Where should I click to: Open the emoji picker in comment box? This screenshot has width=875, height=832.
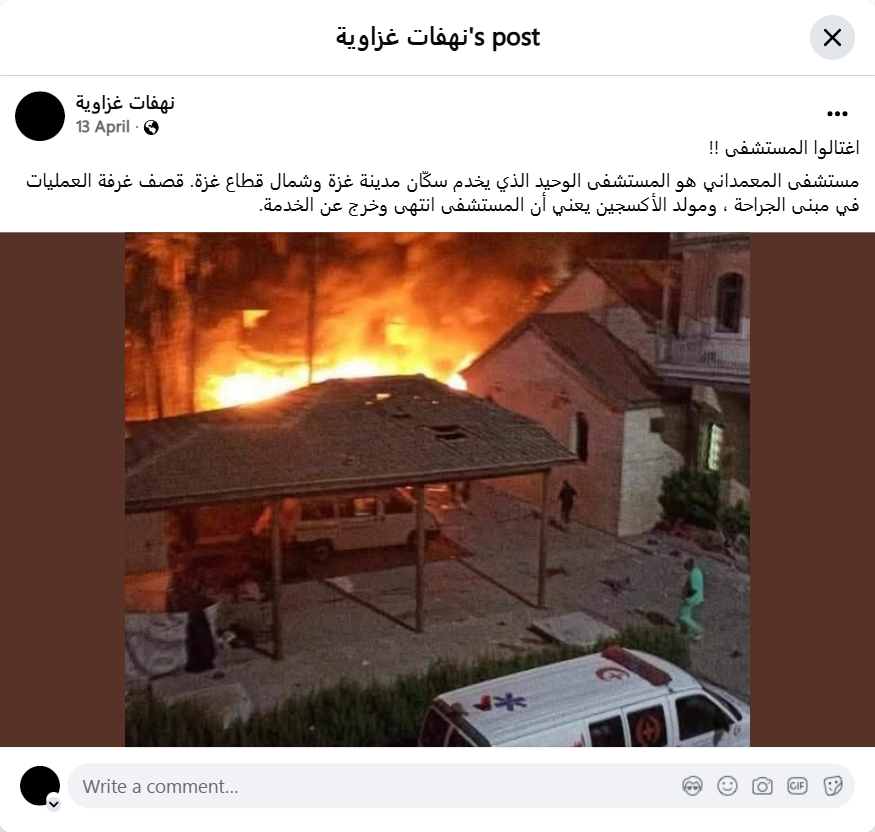[x=727, y=786]
